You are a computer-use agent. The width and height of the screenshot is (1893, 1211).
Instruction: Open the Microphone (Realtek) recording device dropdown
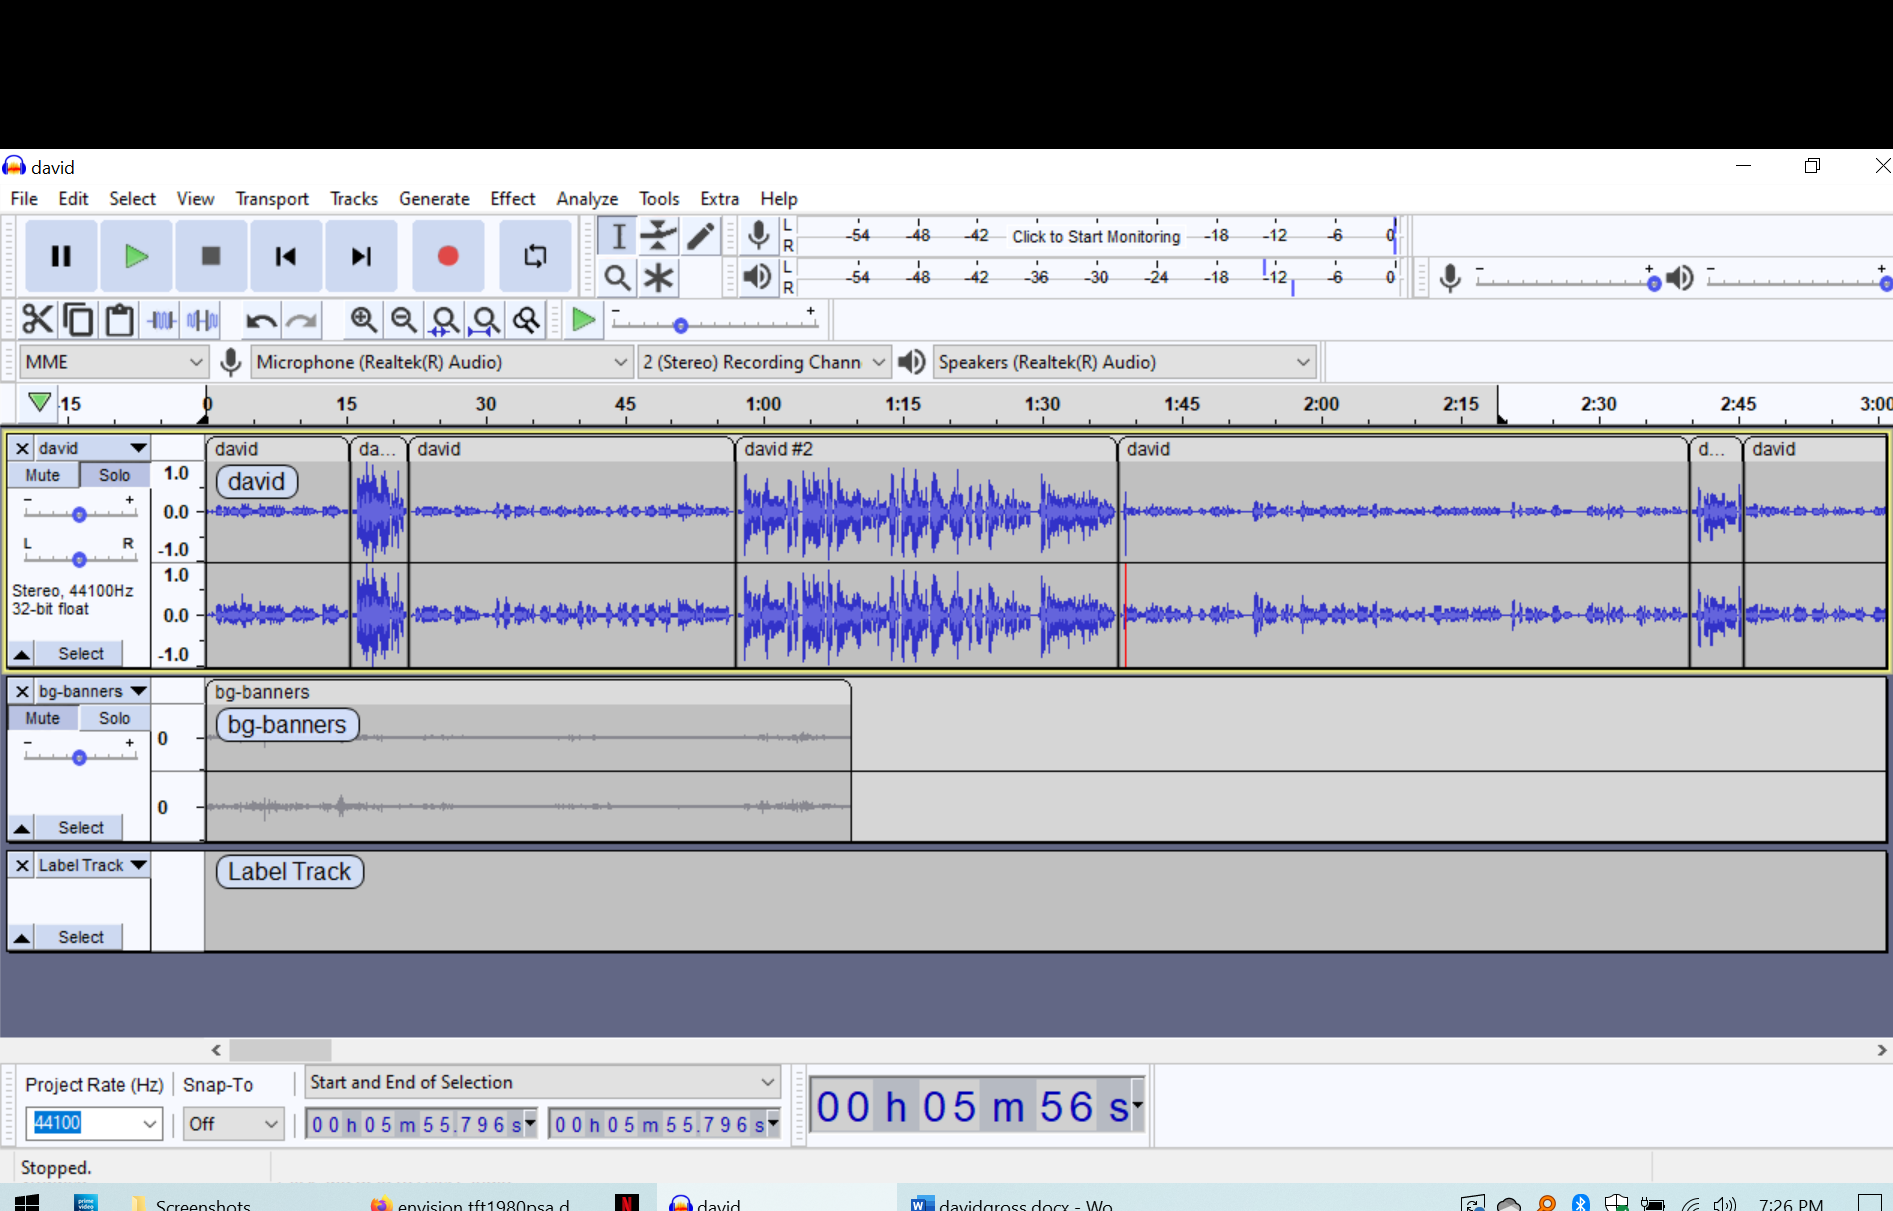pyautogui.click(x=441, y=362)
